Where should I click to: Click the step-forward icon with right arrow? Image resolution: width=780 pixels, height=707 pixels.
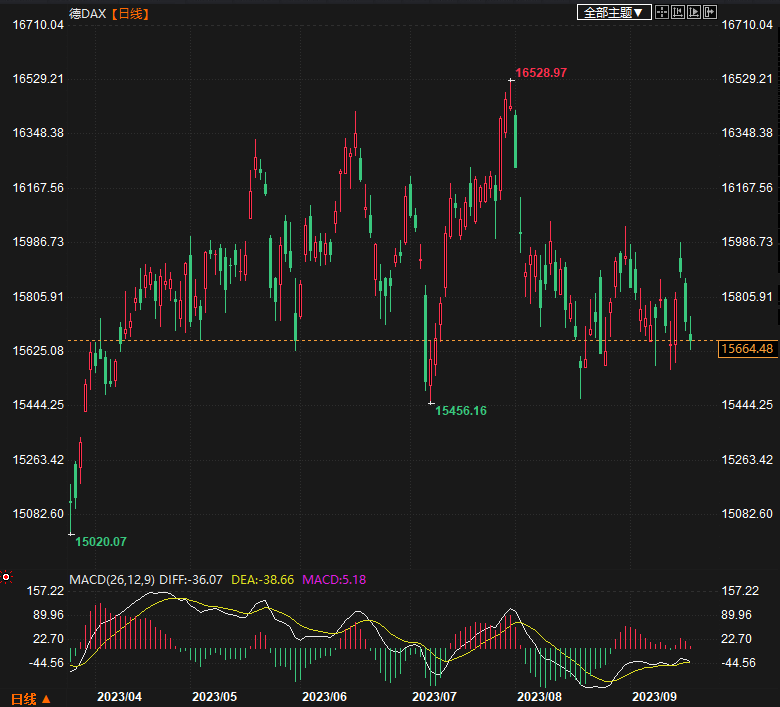694,12
